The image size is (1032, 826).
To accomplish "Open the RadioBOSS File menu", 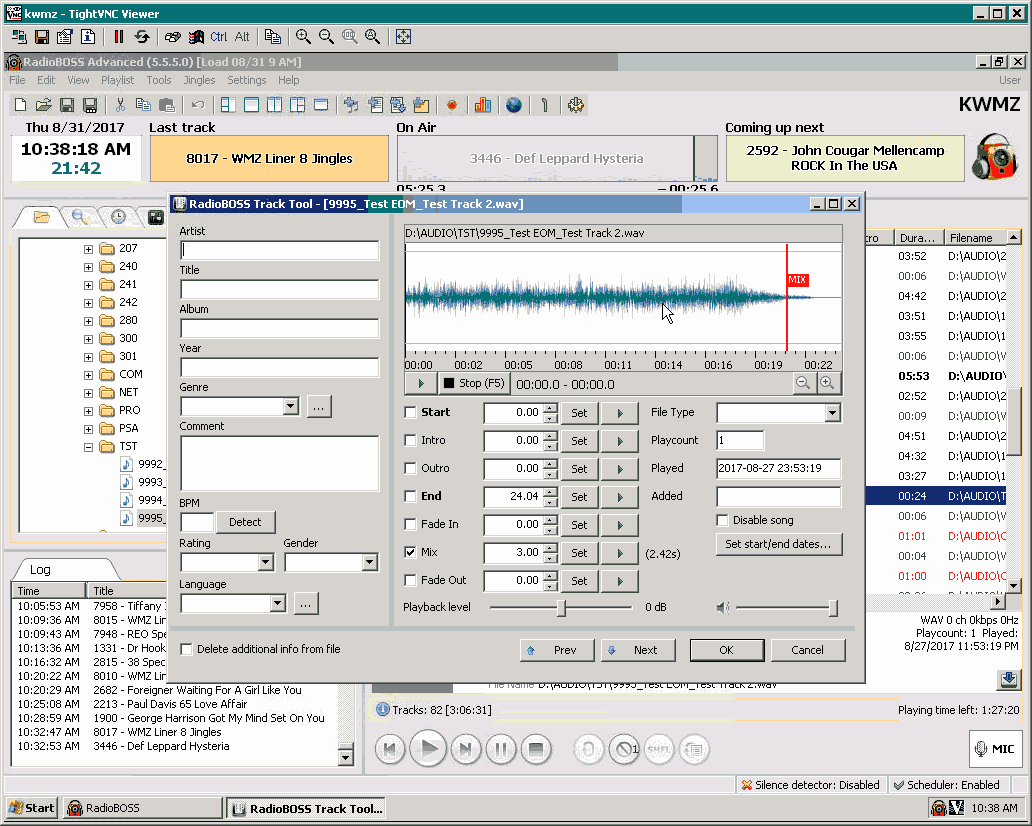I will [17, 80].
